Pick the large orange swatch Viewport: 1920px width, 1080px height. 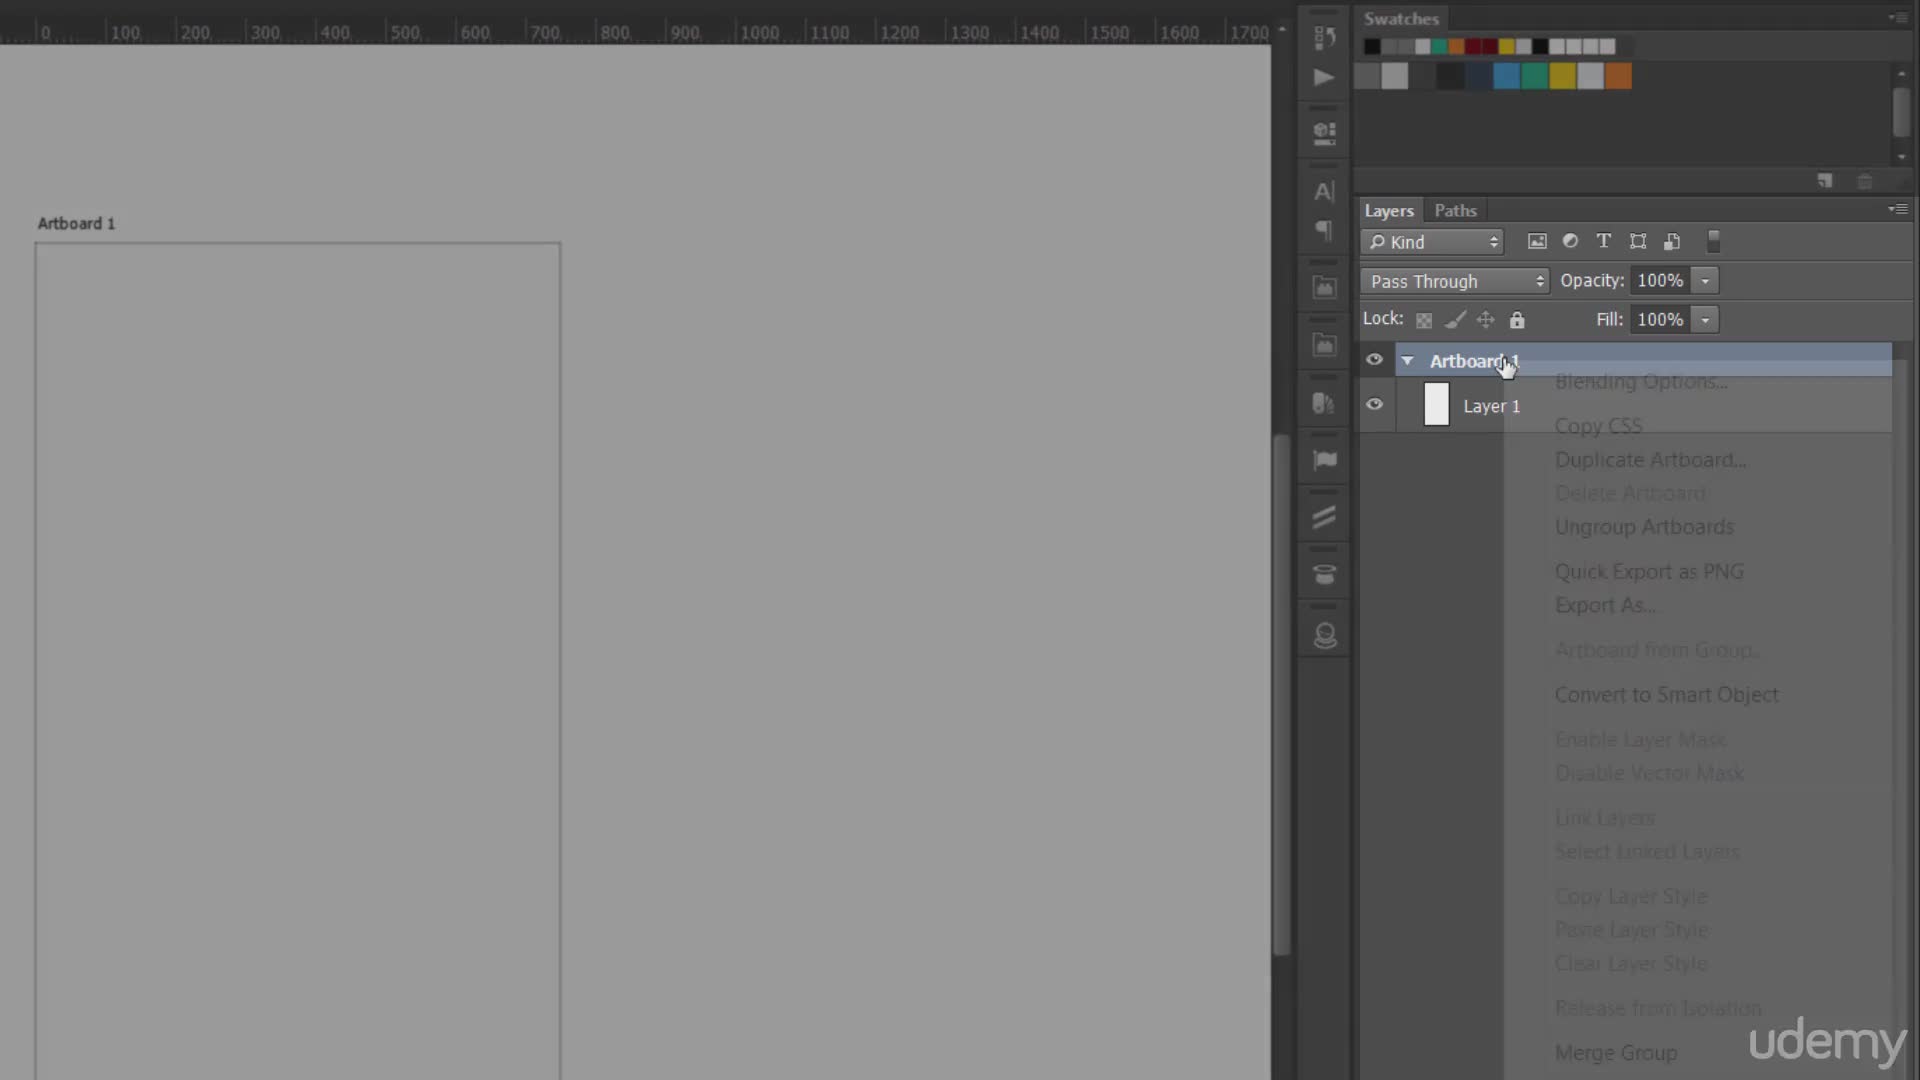coord(1618,76)
